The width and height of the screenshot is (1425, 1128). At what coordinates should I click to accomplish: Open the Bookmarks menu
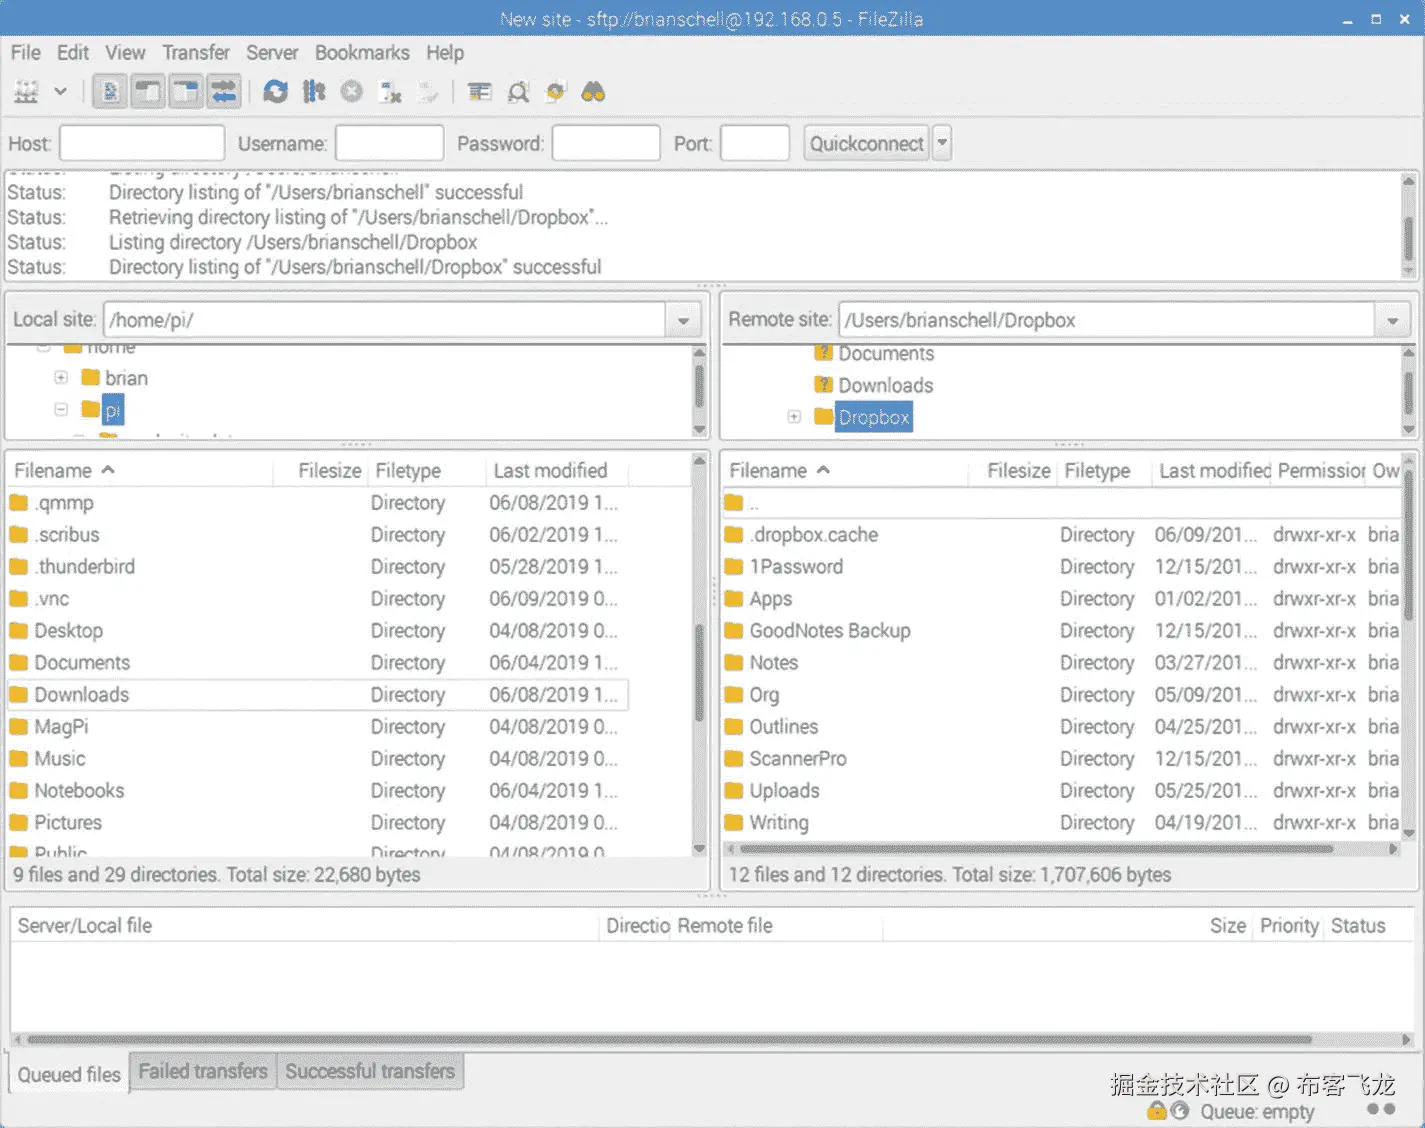362,53
